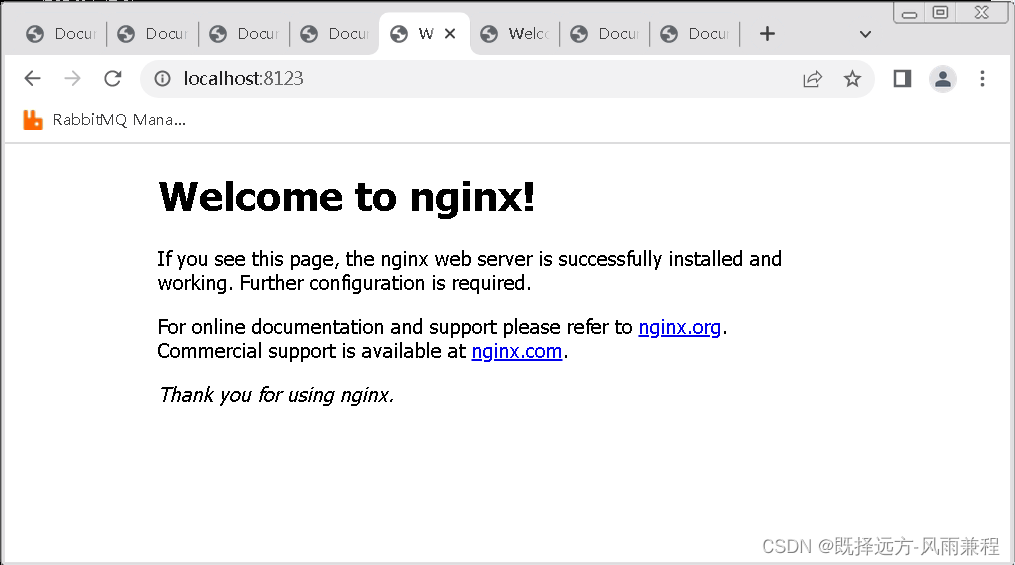Open a new tab with plus
1015x565 pixels.
pyautogui.click(x=767, y=34)
